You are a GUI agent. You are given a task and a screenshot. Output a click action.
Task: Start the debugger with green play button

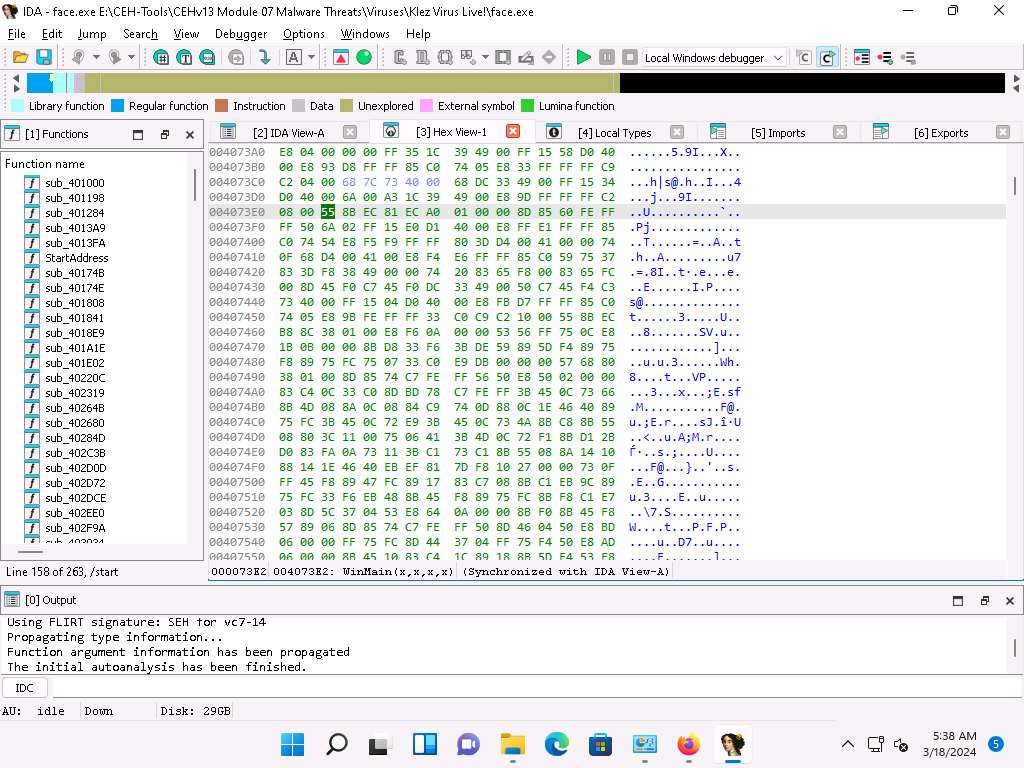tap(584, 58)
